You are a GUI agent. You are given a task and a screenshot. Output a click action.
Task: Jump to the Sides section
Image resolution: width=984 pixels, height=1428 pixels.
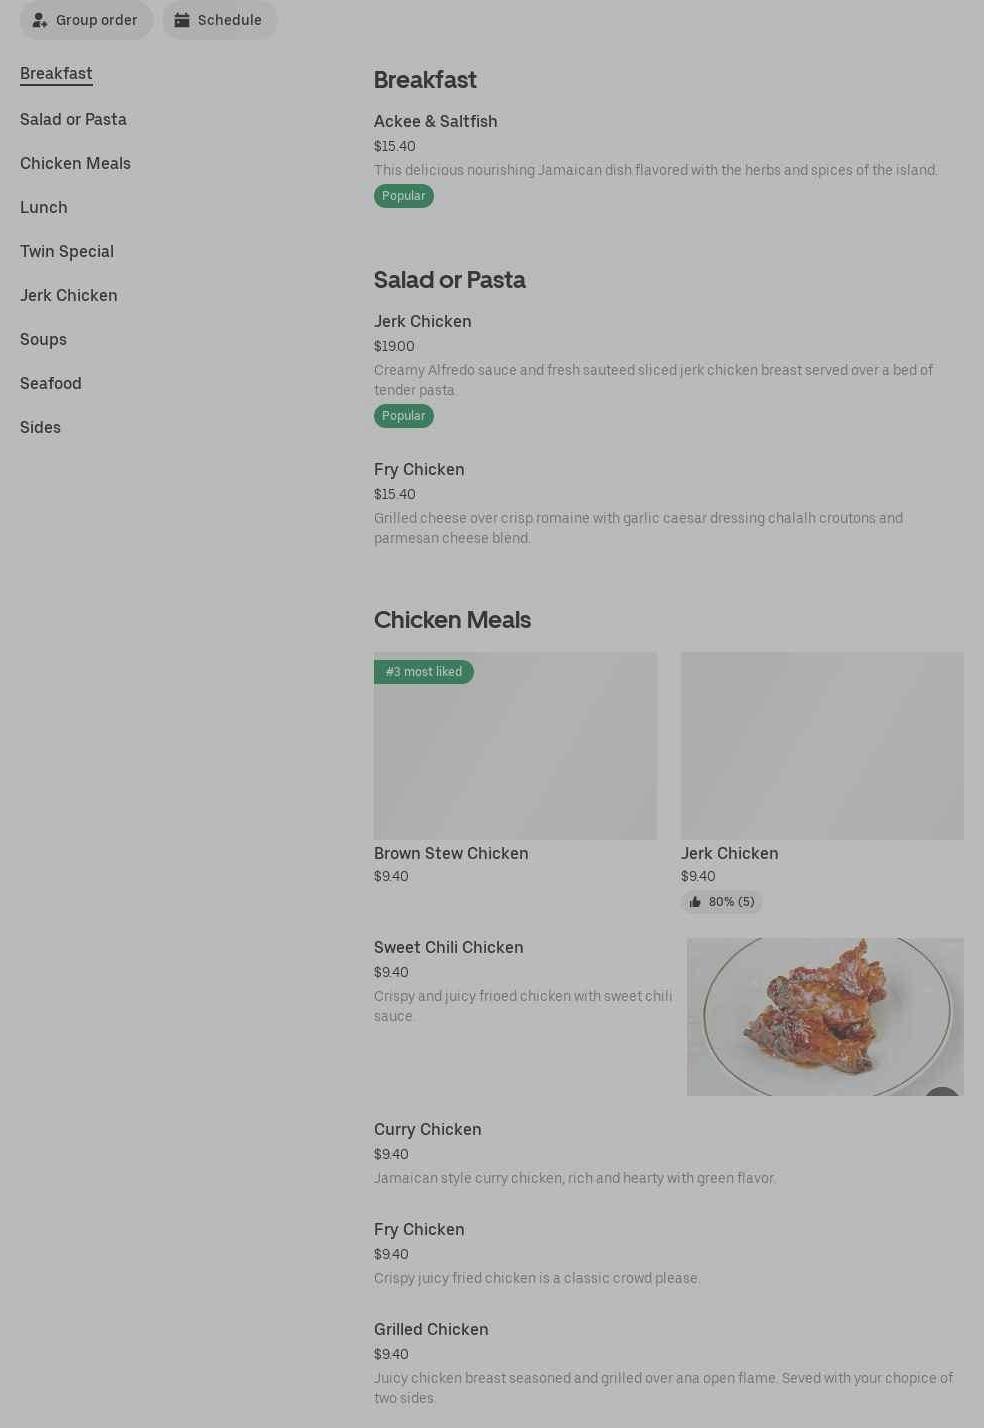[x=40, y=428]
